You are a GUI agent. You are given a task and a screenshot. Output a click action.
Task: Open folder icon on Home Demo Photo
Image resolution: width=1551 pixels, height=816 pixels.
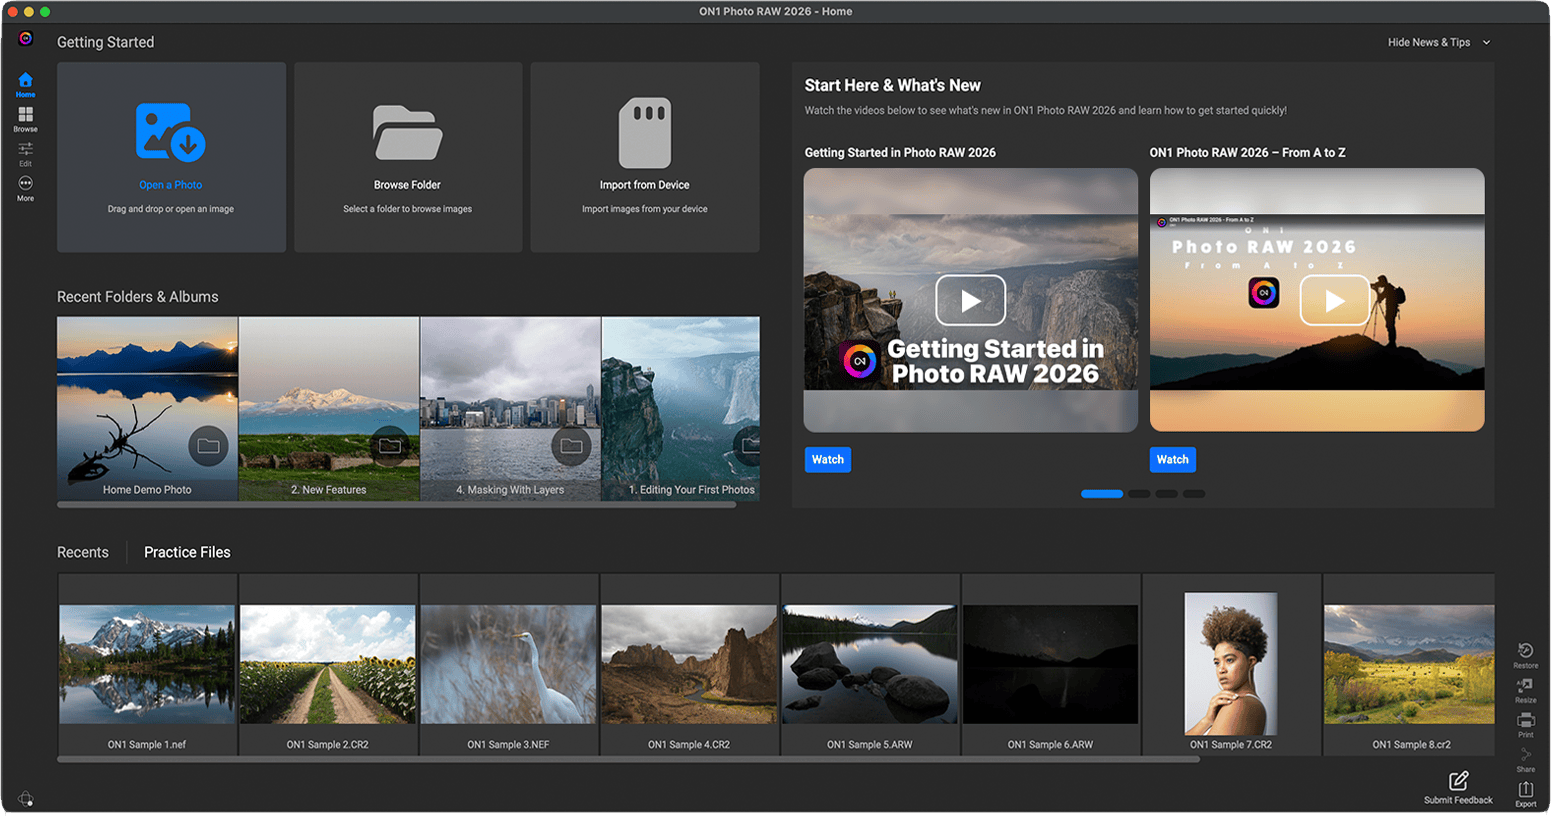208,446
